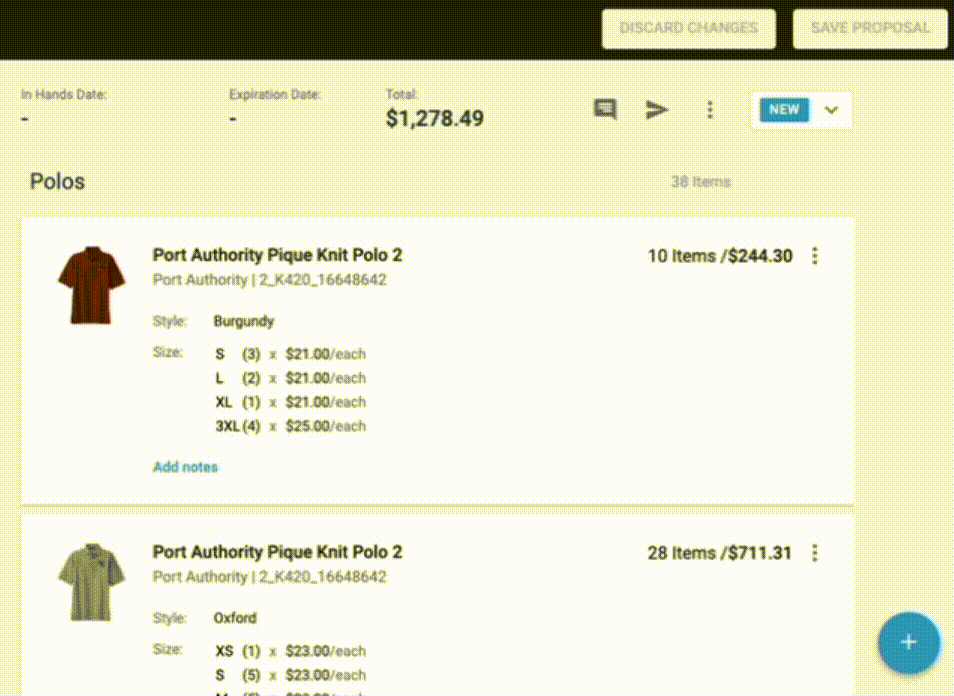Click the $1,278.49 total amount

[x=434, y=118]
